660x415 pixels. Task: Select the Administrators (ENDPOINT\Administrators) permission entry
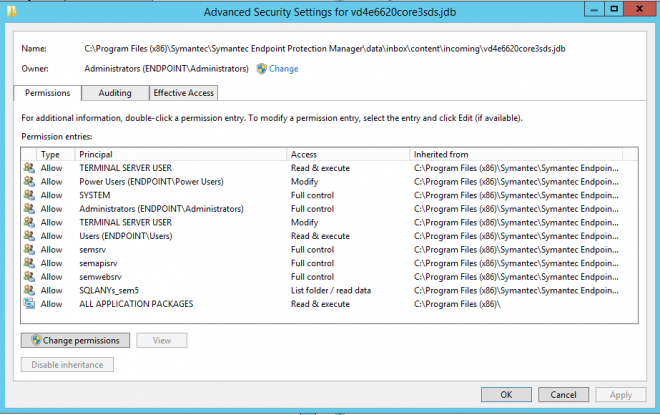pyautogui.click(x=161, y=209)
